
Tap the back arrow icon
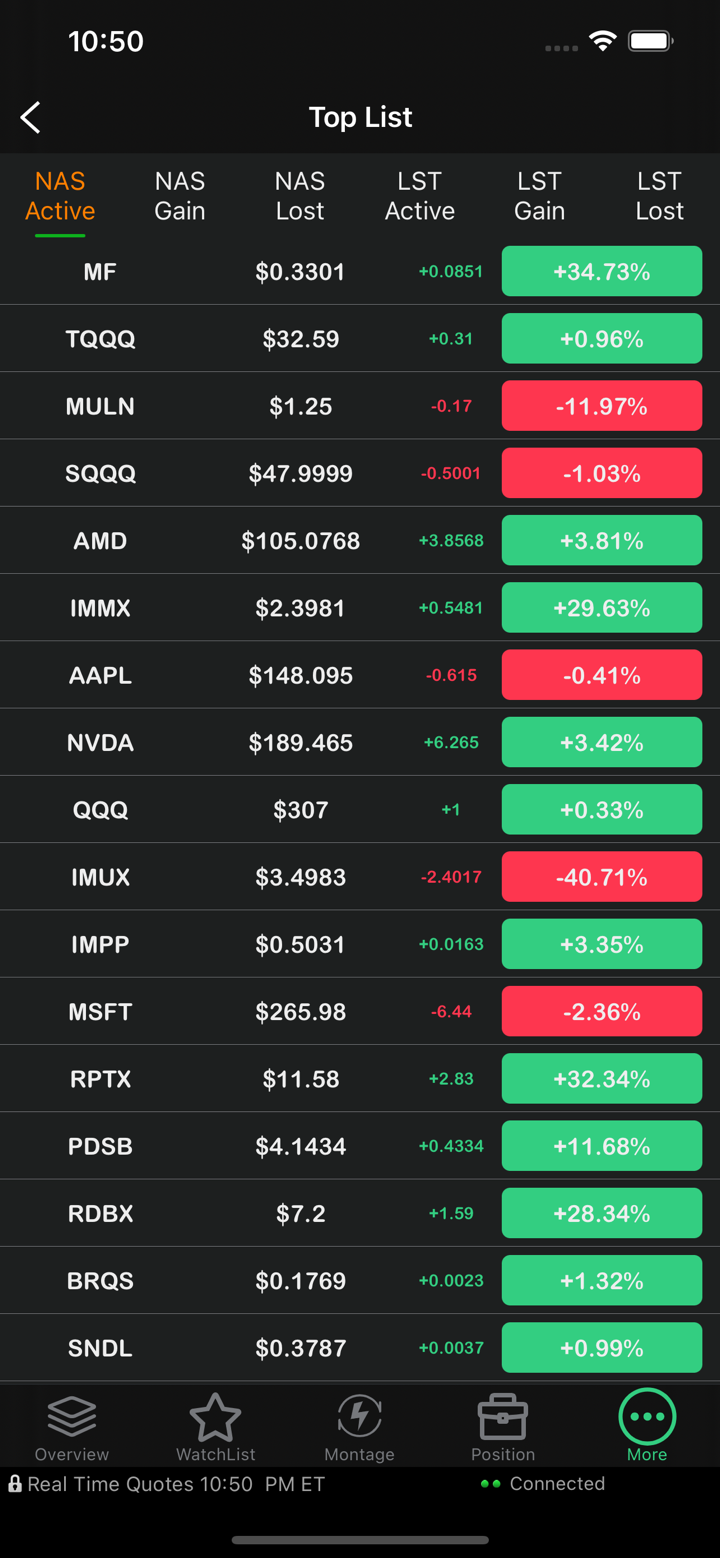(31, 118)
